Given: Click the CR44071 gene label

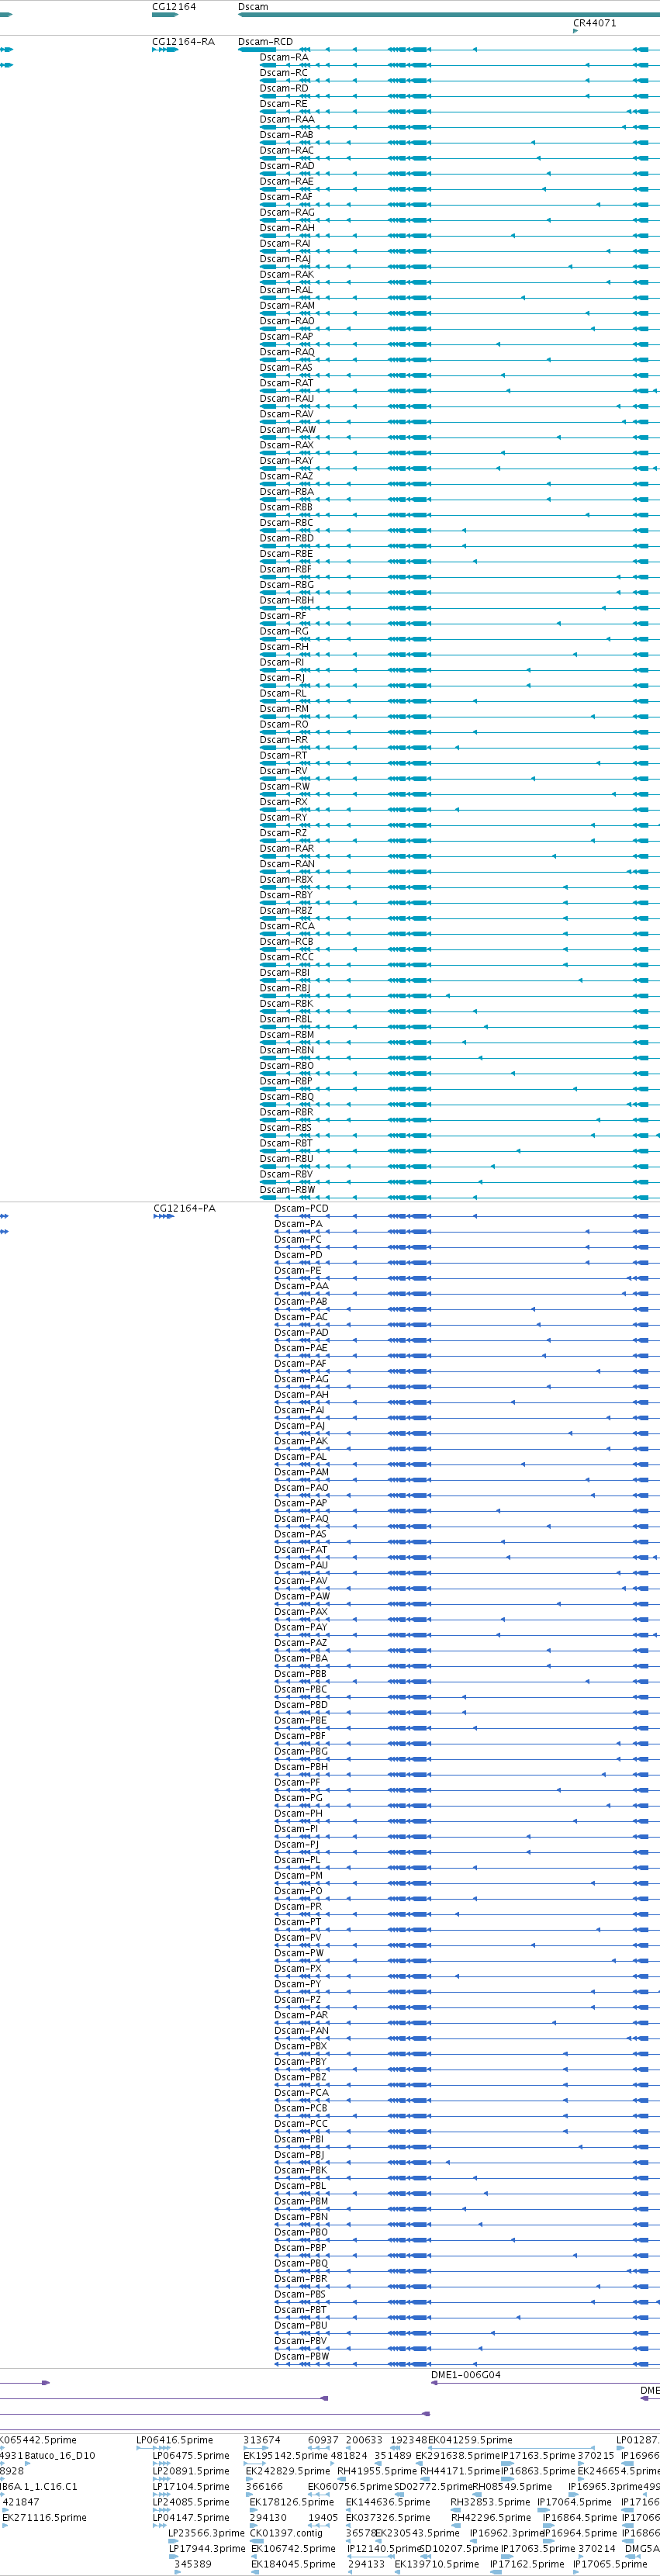Looking at the screenshot, I should coord(594,23).
